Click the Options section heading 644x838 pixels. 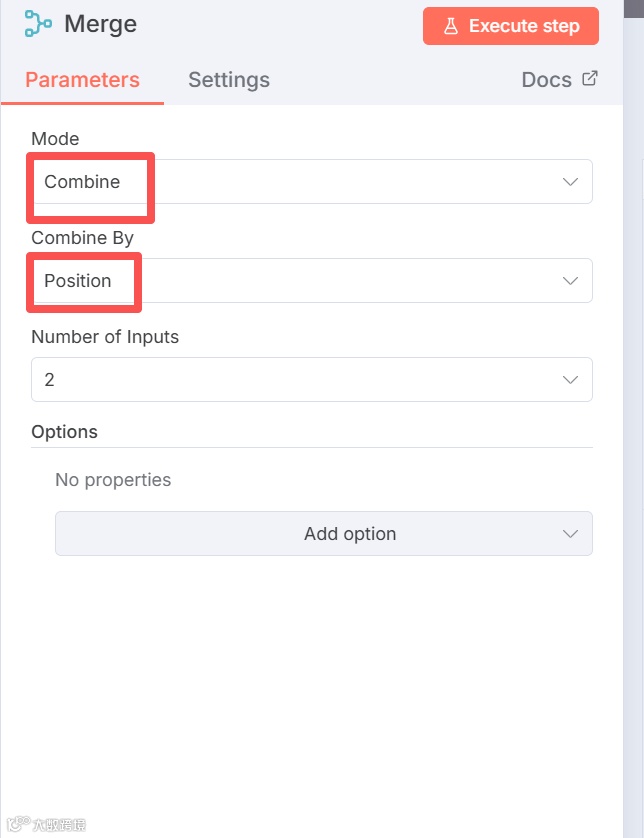point(64,432)
